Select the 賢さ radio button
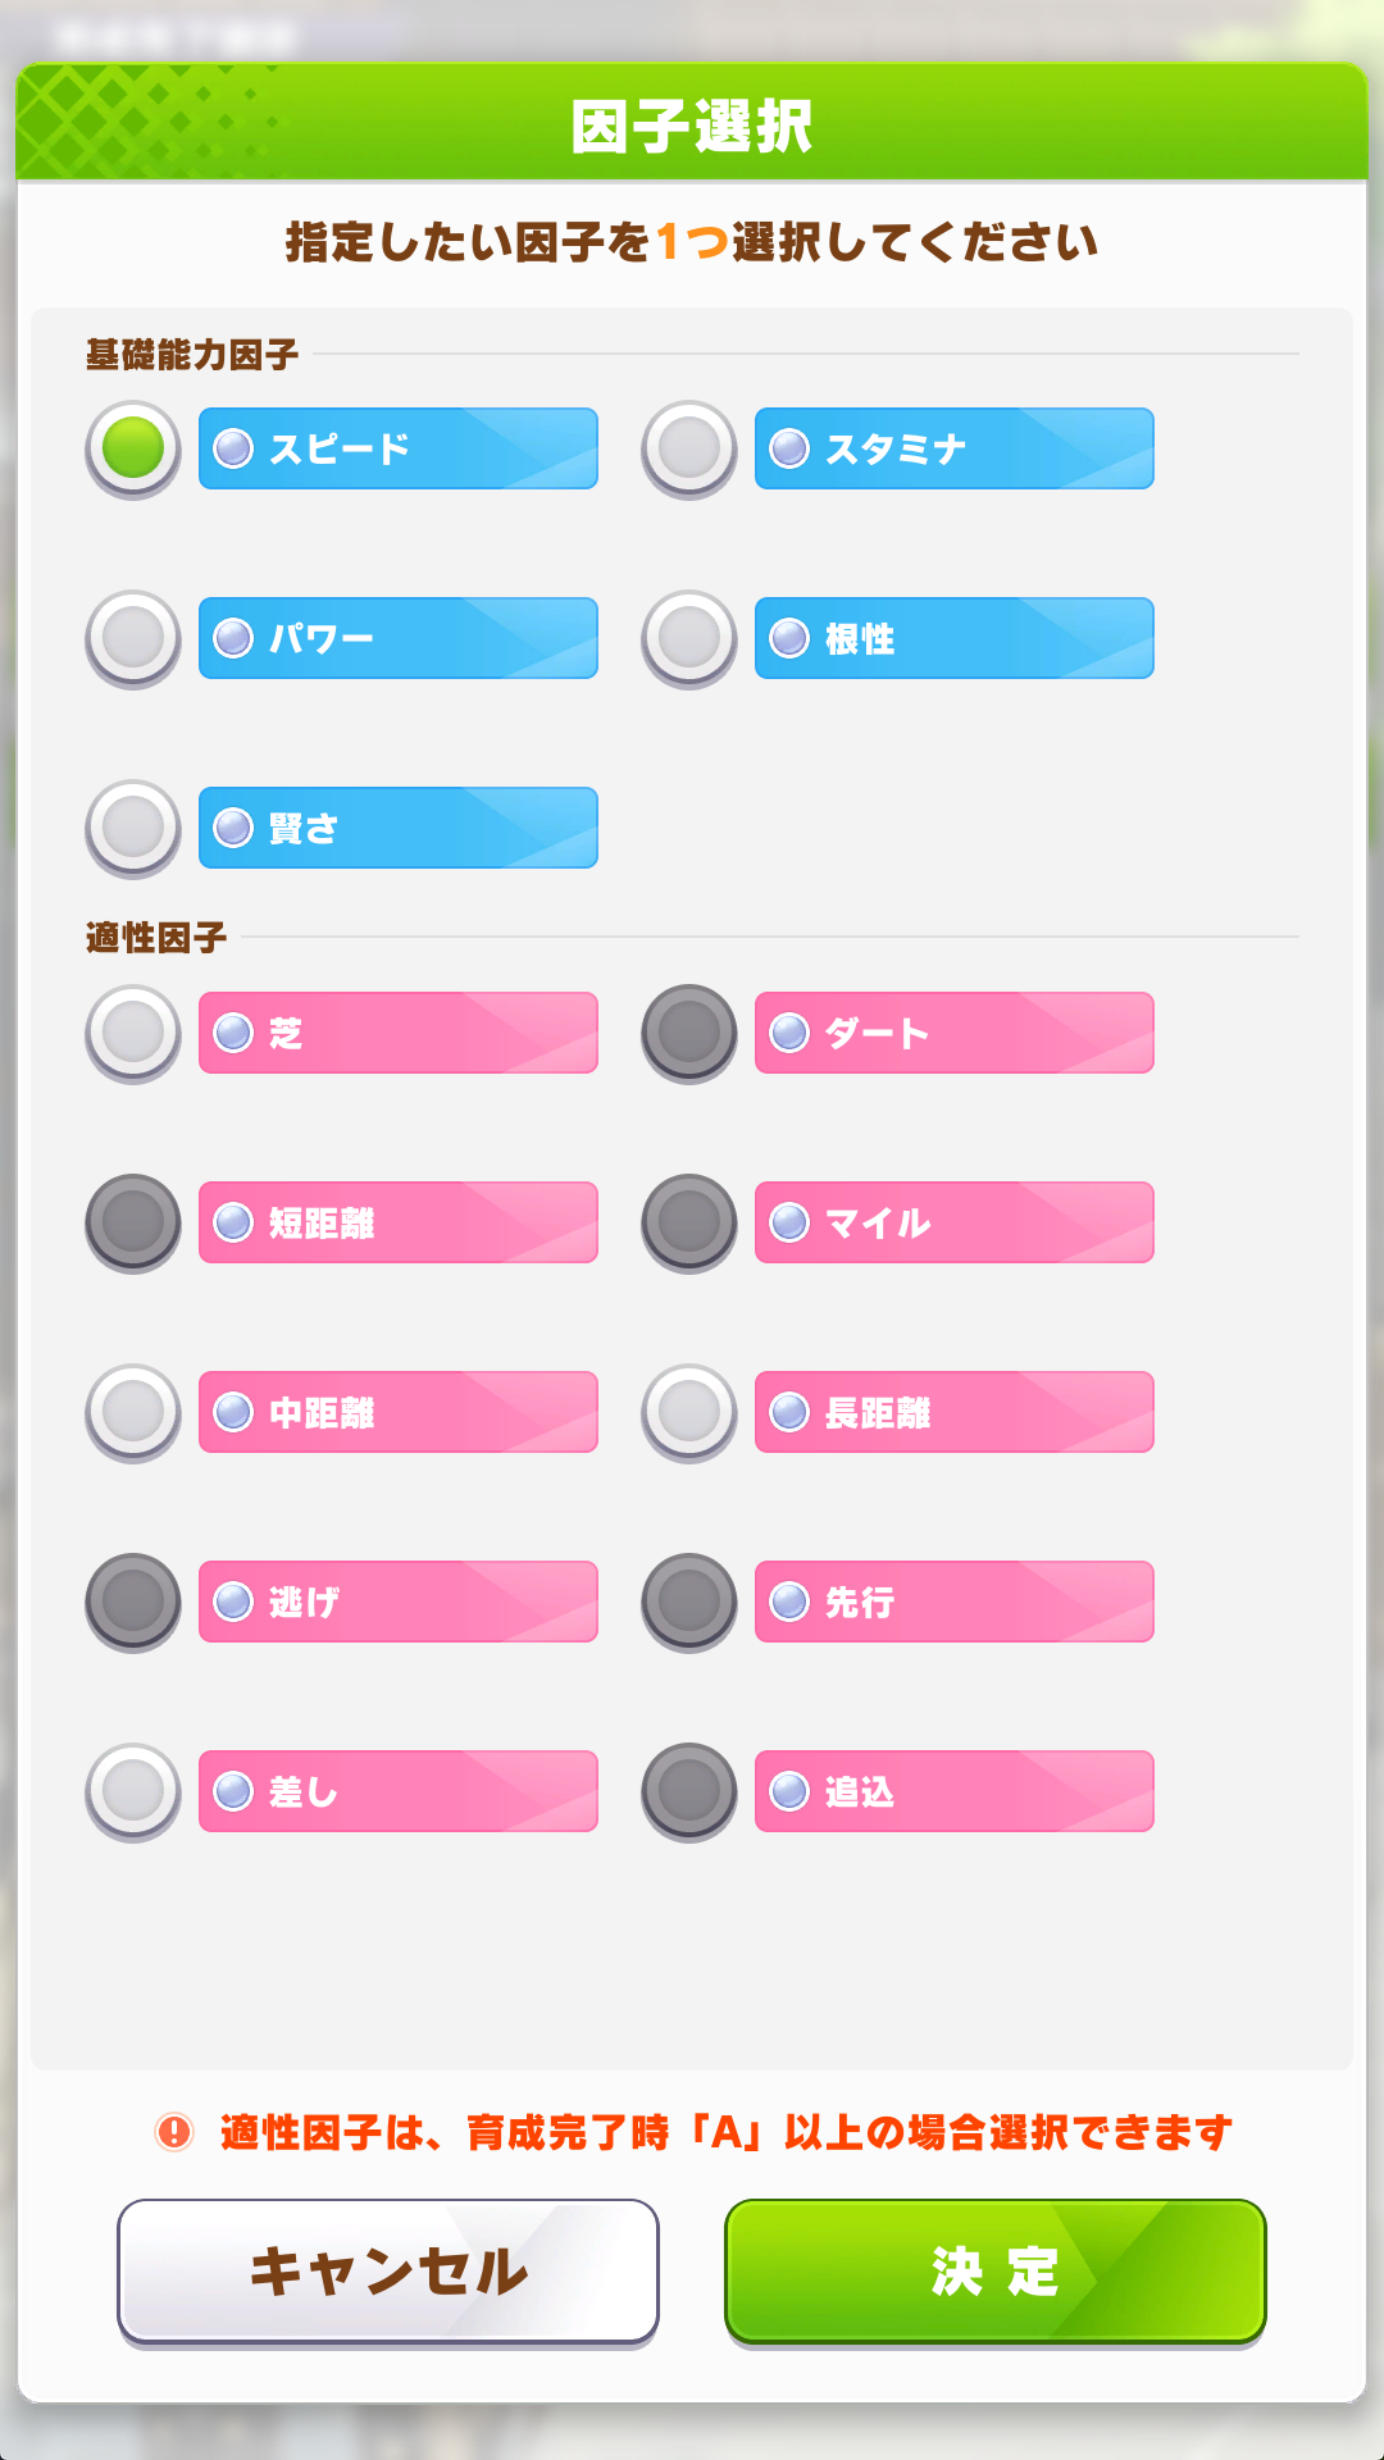Viewport: 1384px width, 2460px height. 133,828
